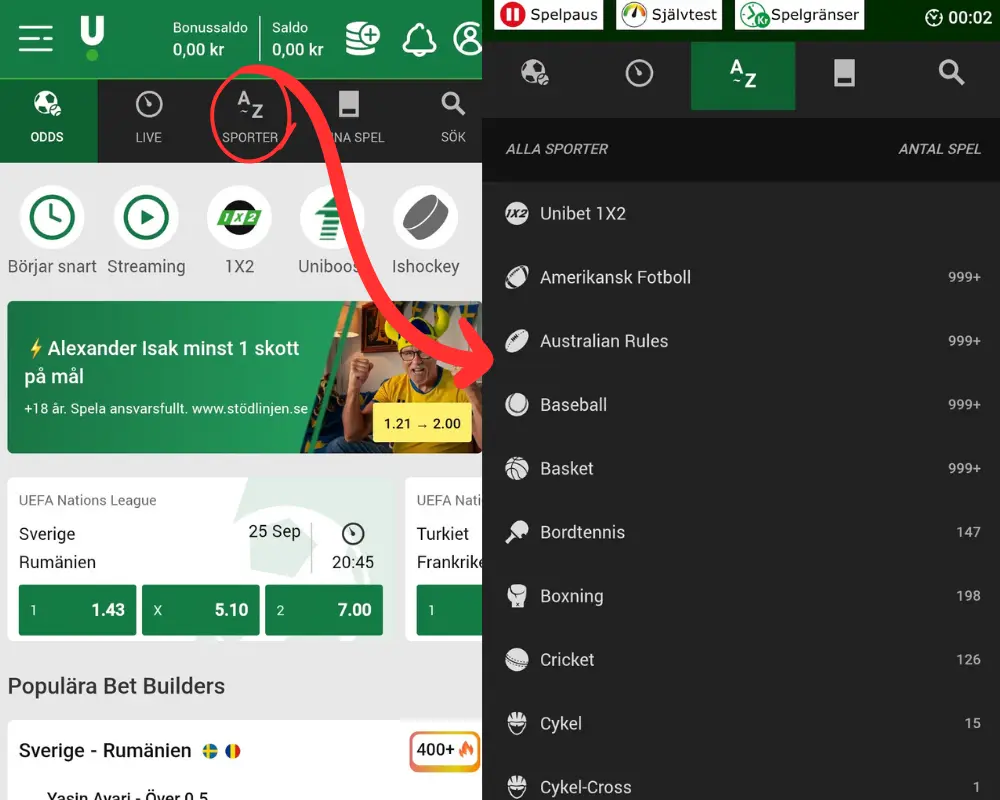
Task: Bet on draw at 5.10
Action: pos(200,610)
